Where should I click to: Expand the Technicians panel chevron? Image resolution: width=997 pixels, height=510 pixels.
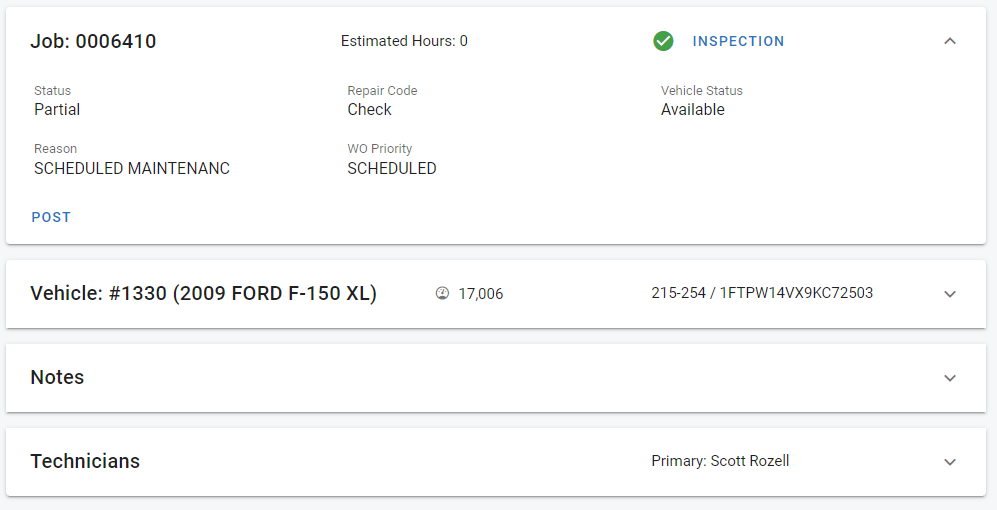click(950, 462)
